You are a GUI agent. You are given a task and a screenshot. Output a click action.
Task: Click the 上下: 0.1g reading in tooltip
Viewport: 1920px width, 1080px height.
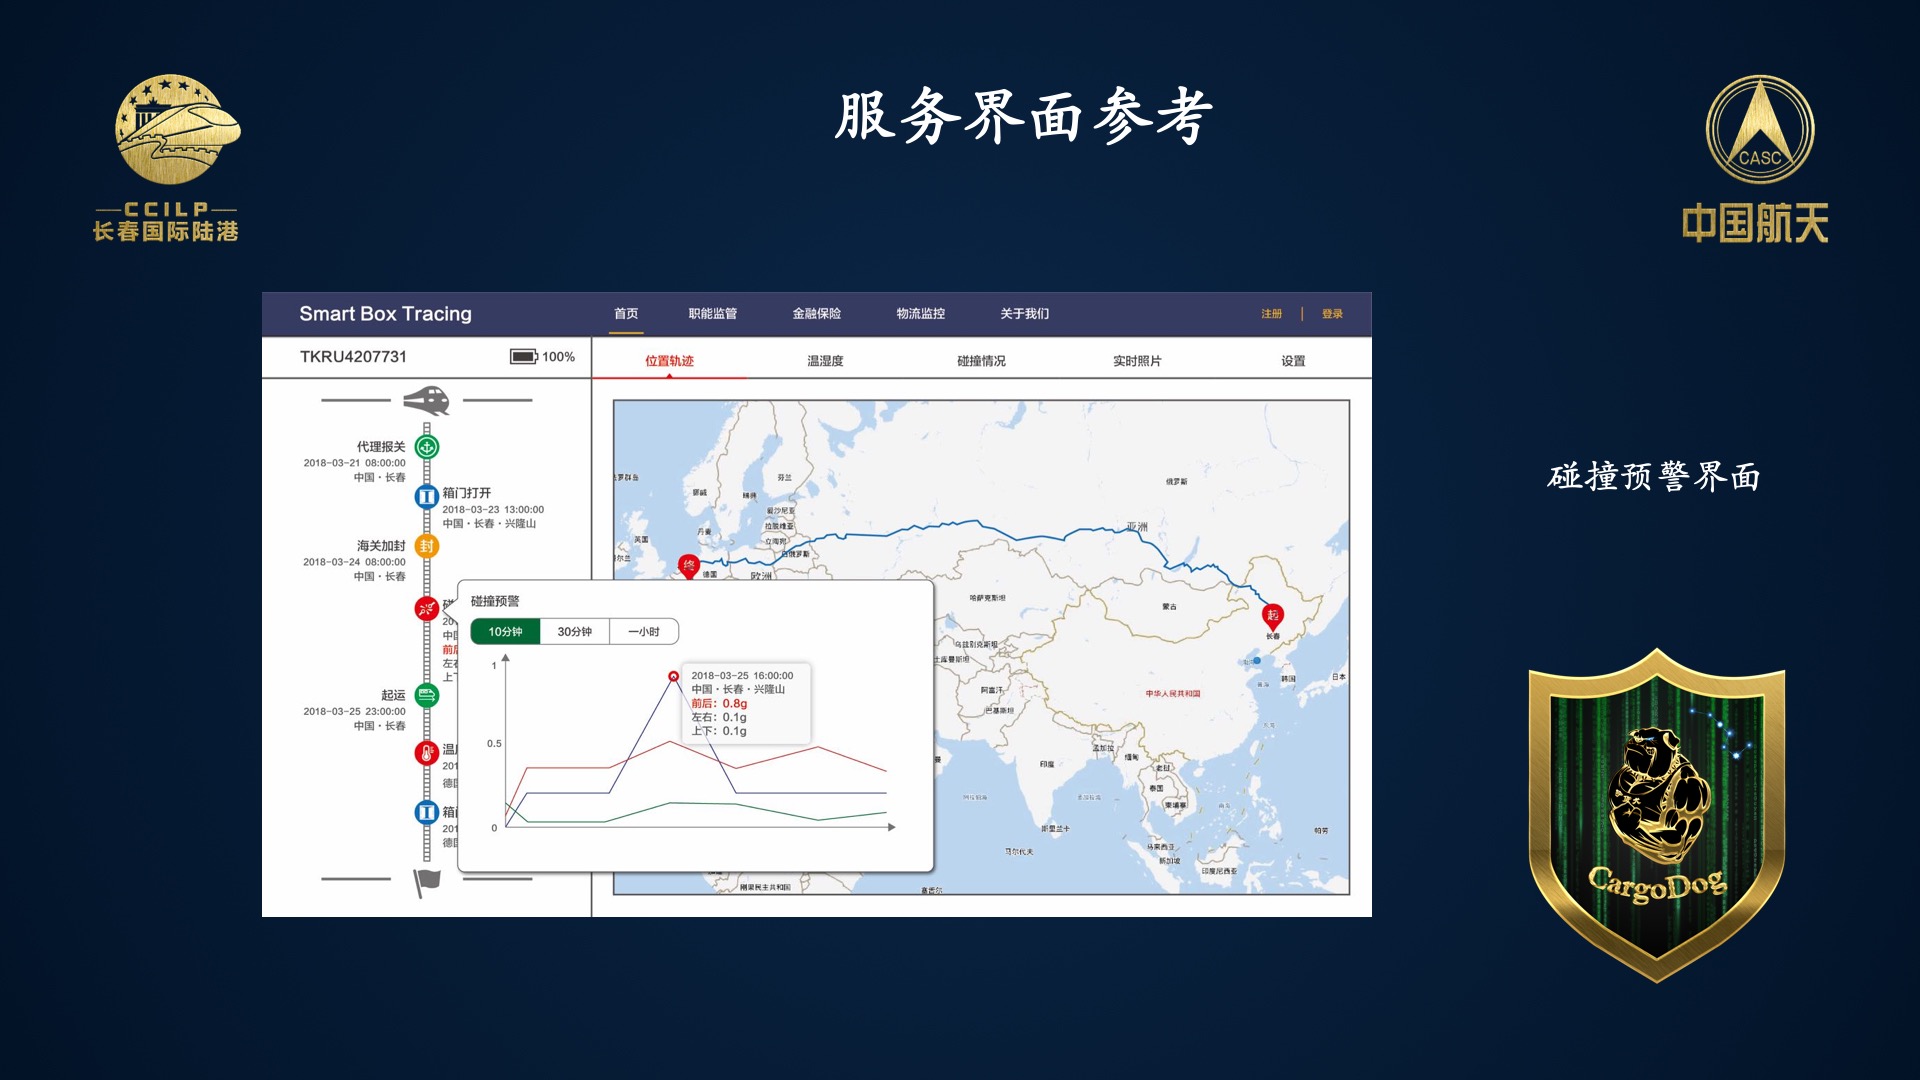pyautogui.click(x=719, y=731)
